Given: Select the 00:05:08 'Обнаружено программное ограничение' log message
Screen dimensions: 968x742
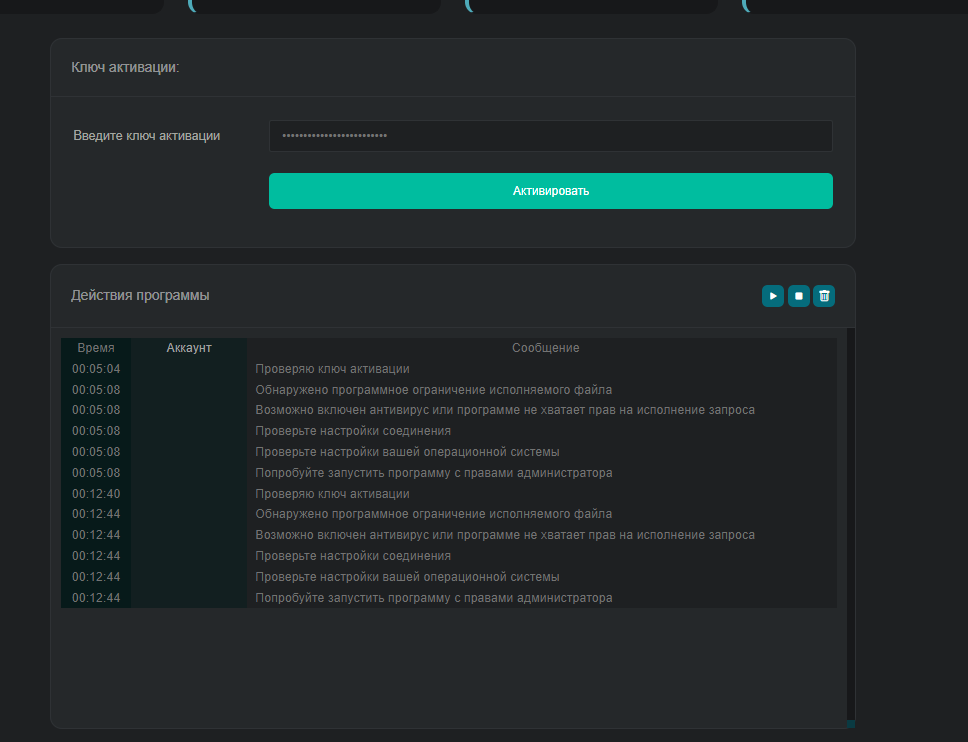Looking at the screenshot, I should coord(433,390).
